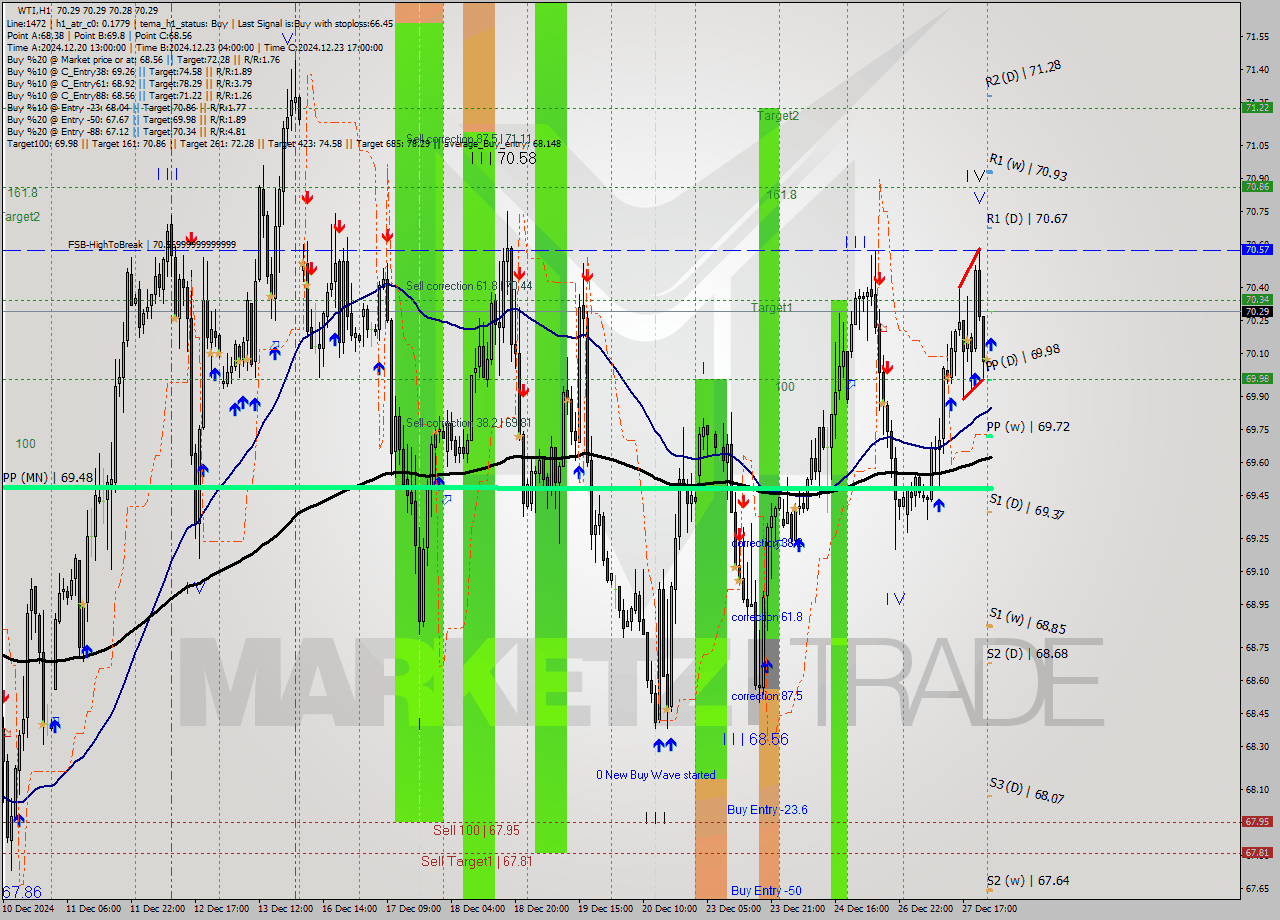Select the '26 Dec 22:00' time axis label

click(928, 909)
